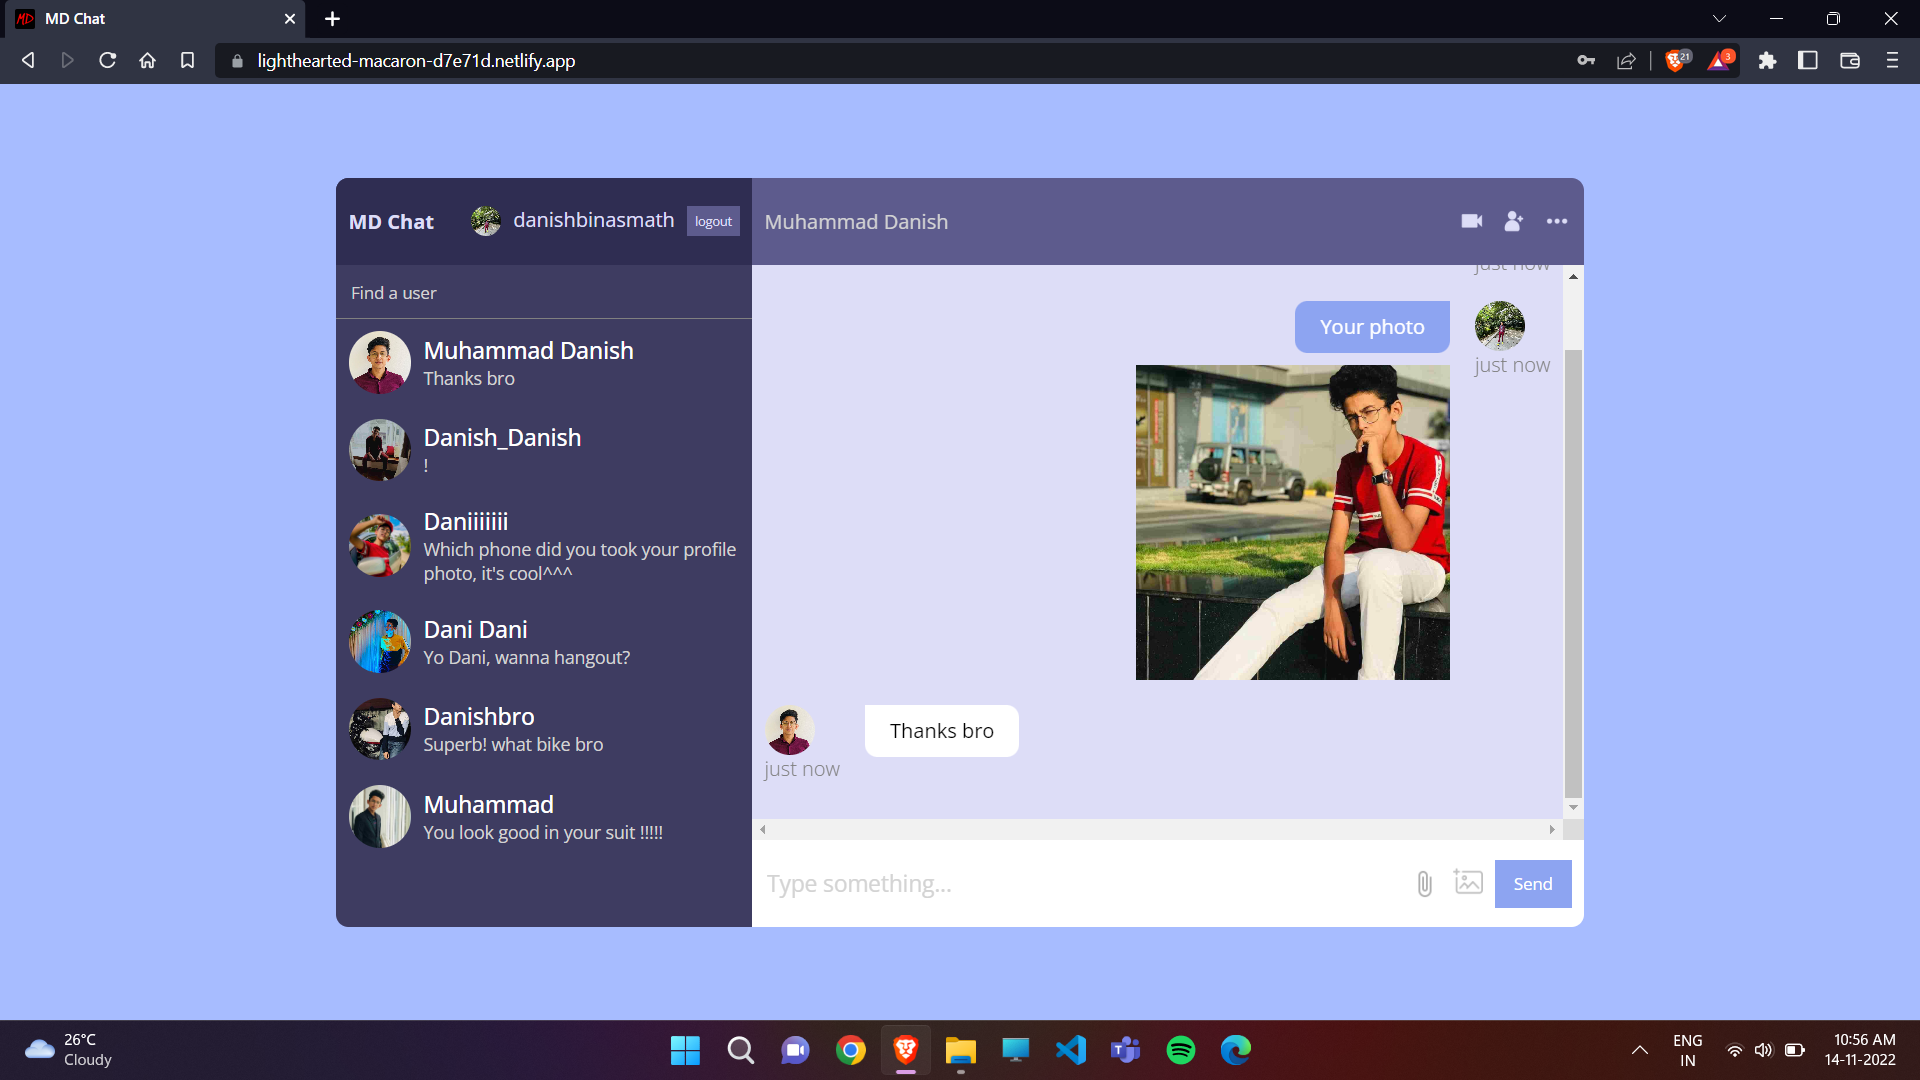This screenshot has width=1920, height=1080.
Task: Attach a file with the paperclip icon
Action: 1424,883
